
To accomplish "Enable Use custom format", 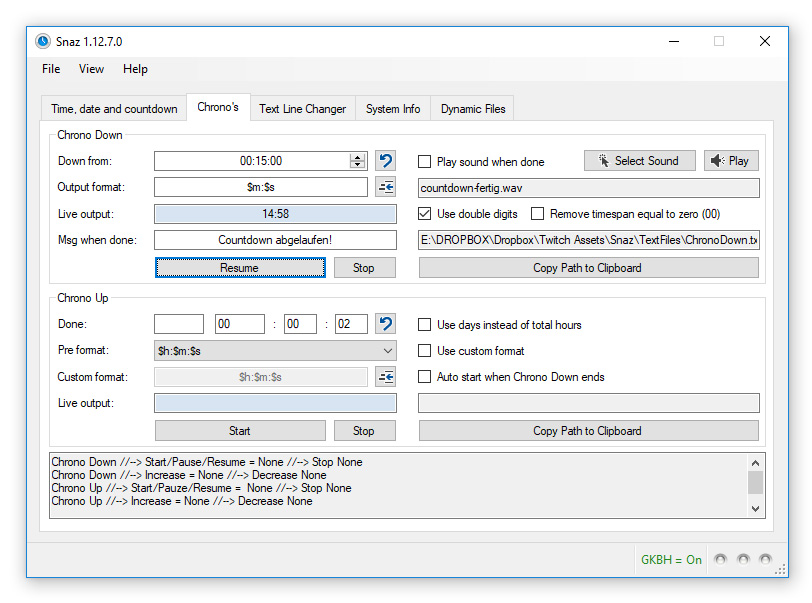I will coord(424,351).
